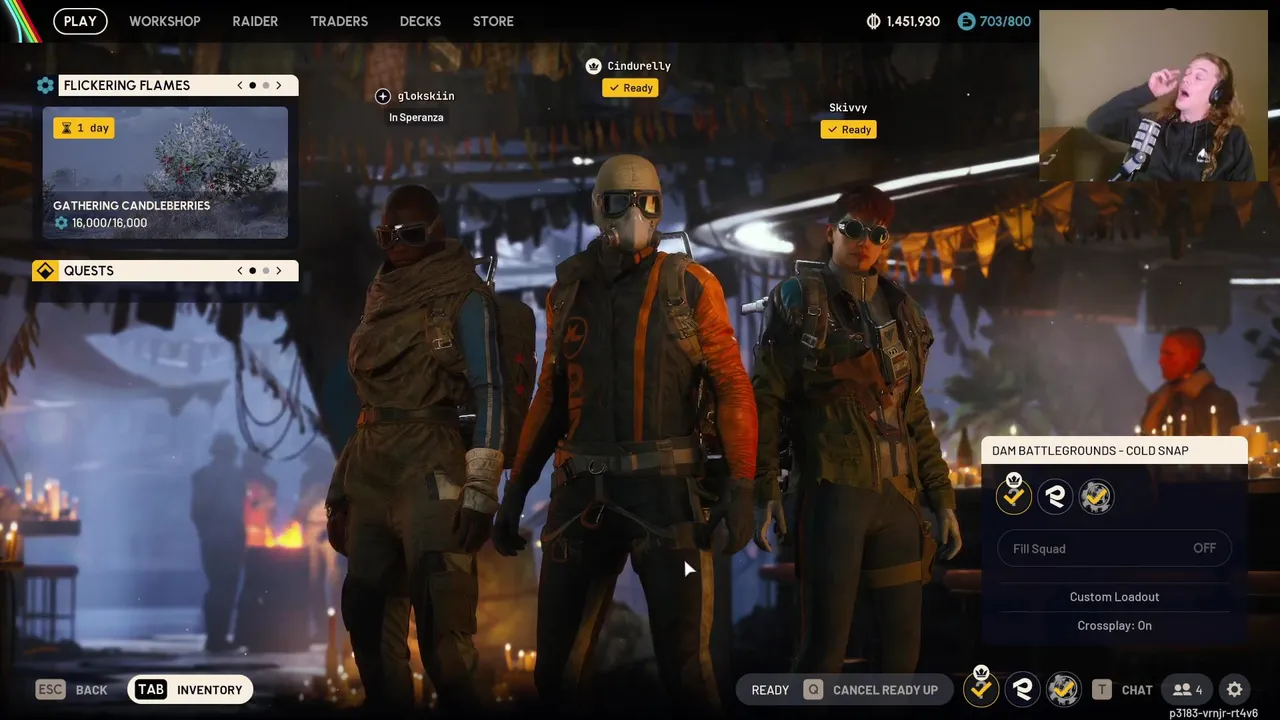The width and height of the screenshot is (1280, 720).
Task: Select second Flickering Flames page dot
Action: coord(265,86)
